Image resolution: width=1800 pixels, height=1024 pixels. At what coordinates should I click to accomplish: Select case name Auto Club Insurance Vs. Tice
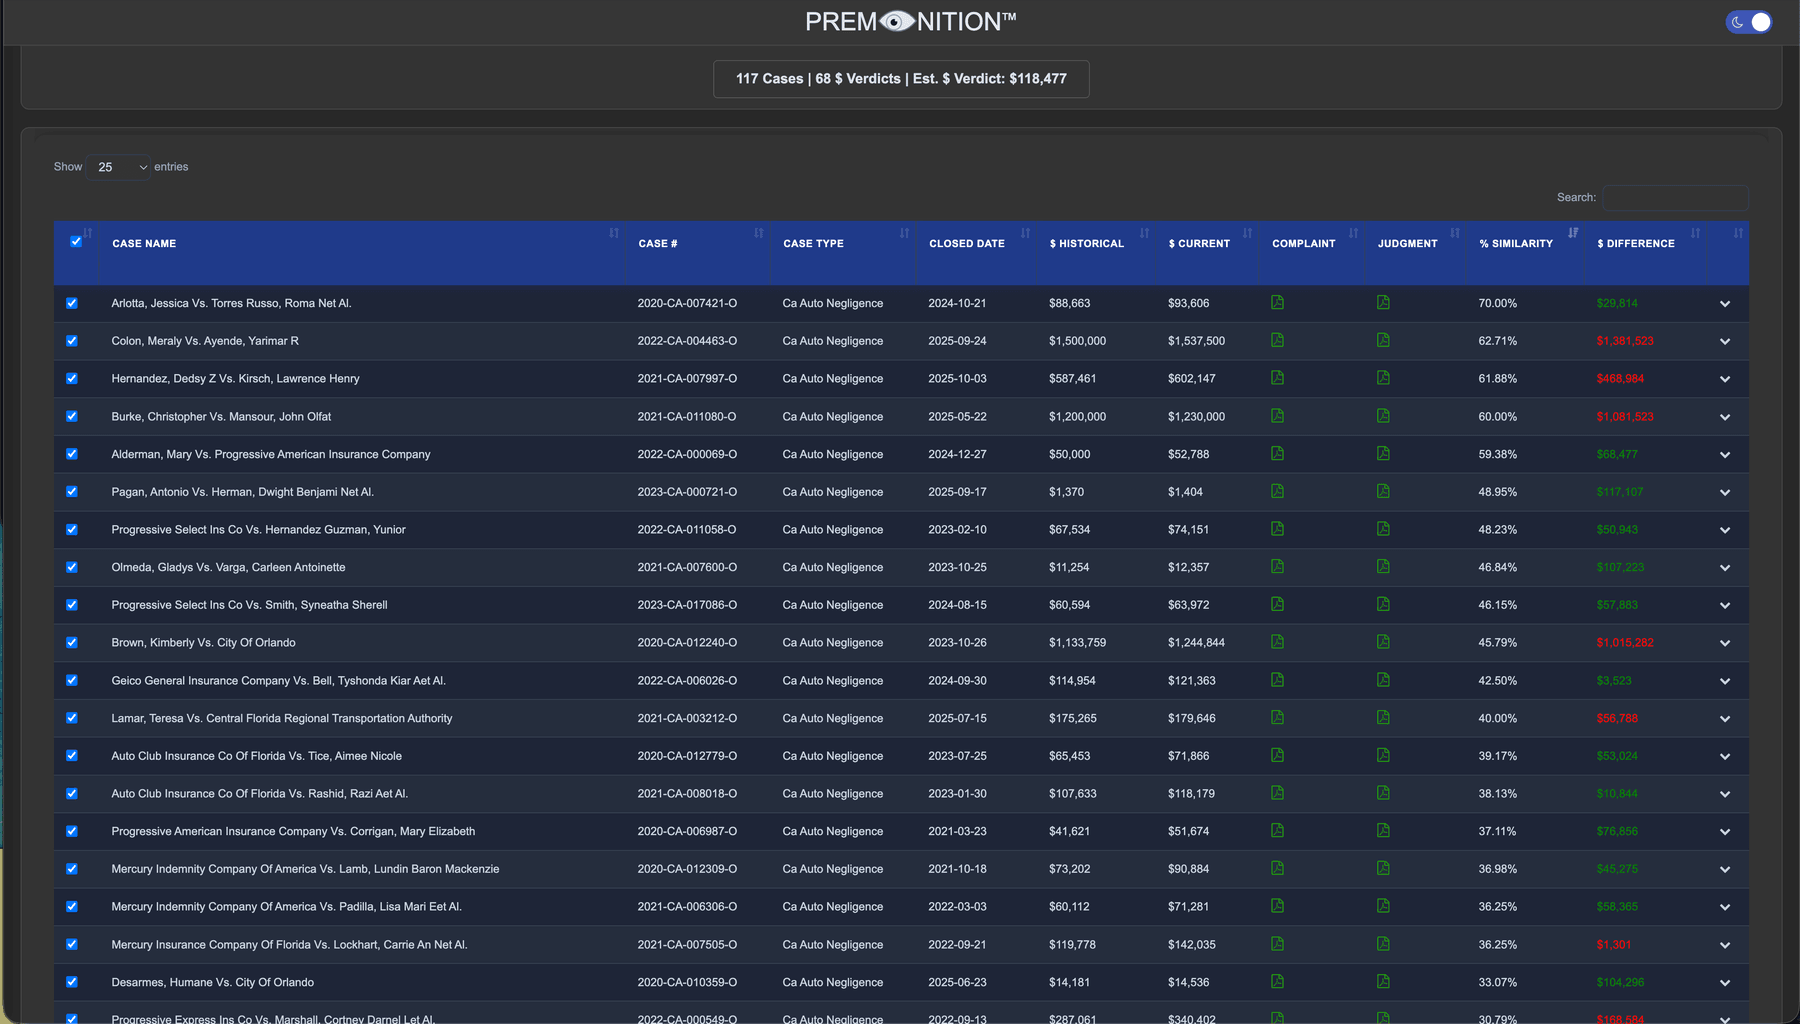click(256, 756)
